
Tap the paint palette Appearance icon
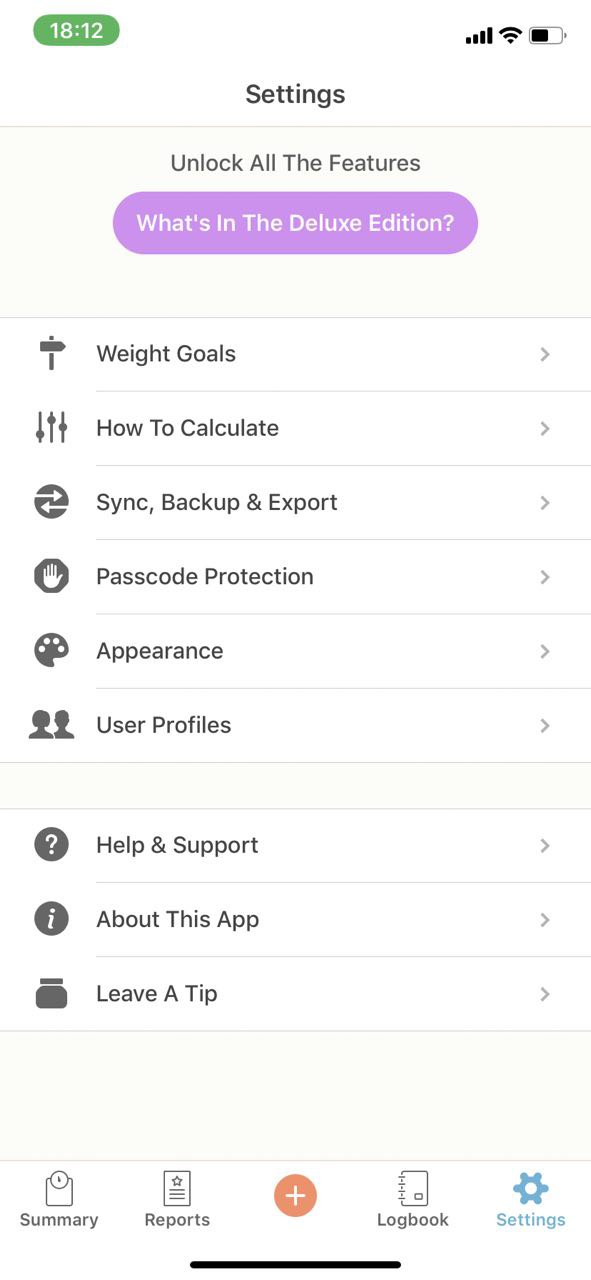pyautogui.click(x=51, y=651)
